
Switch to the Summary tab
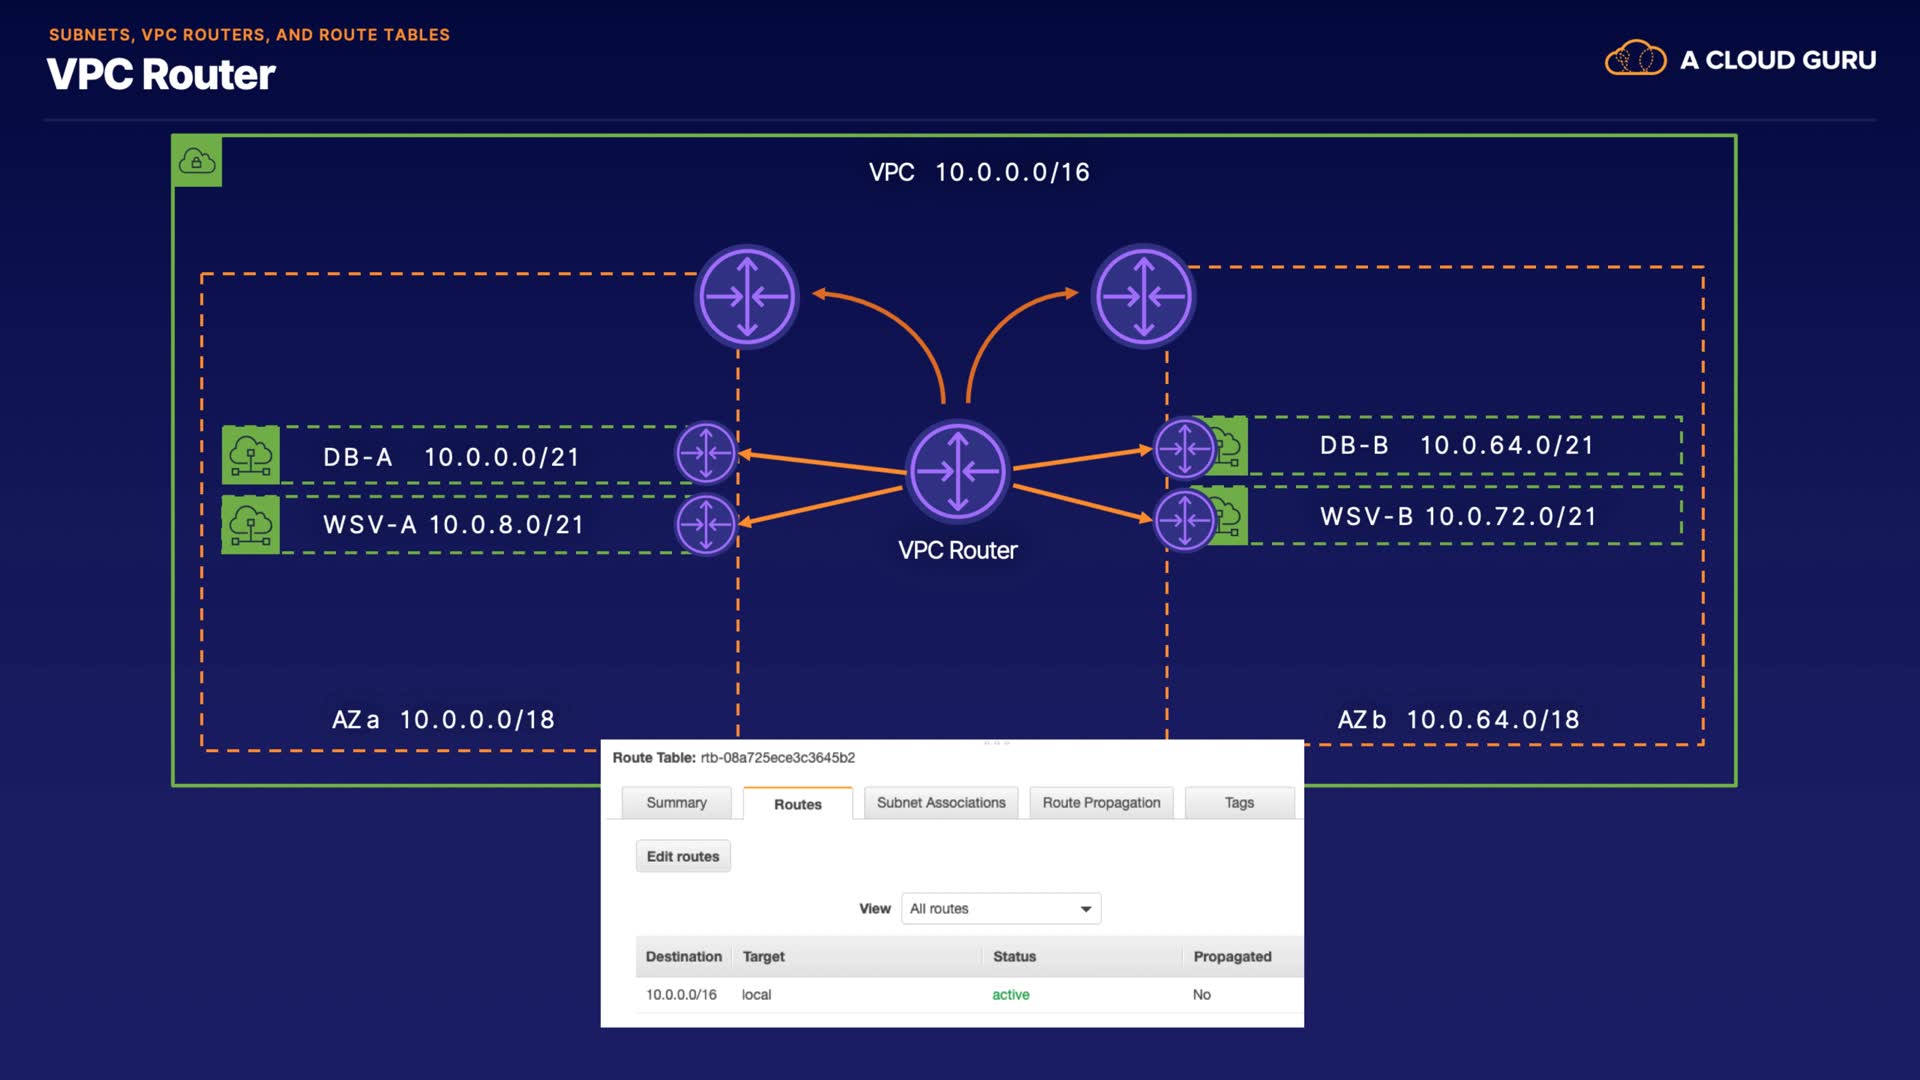[x=676, y=802]
